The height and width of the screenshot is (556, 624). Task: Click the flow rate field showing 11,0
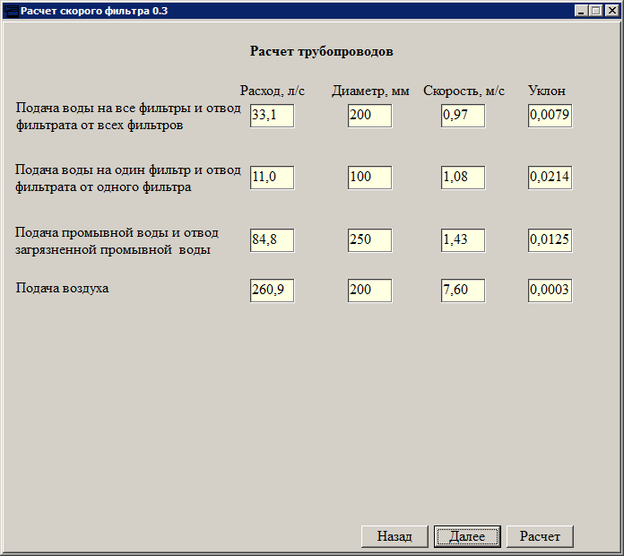click(x=272, y=178)
